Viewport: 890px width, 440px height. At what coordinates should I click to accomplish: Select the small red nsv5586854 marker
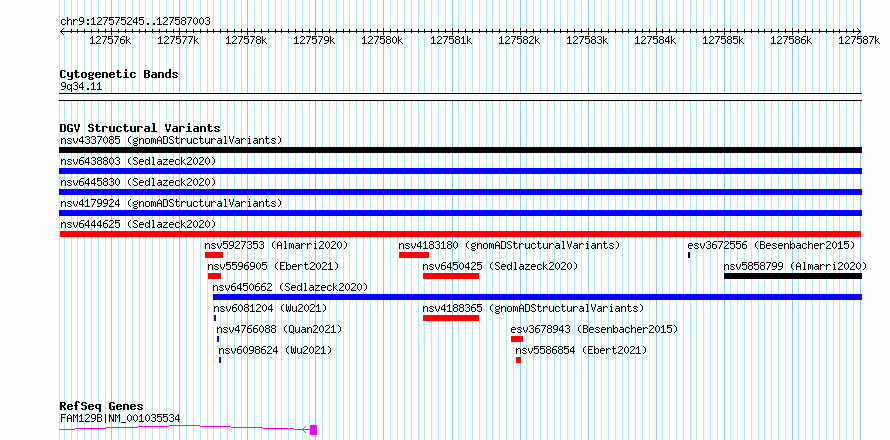tap(518, 360)
